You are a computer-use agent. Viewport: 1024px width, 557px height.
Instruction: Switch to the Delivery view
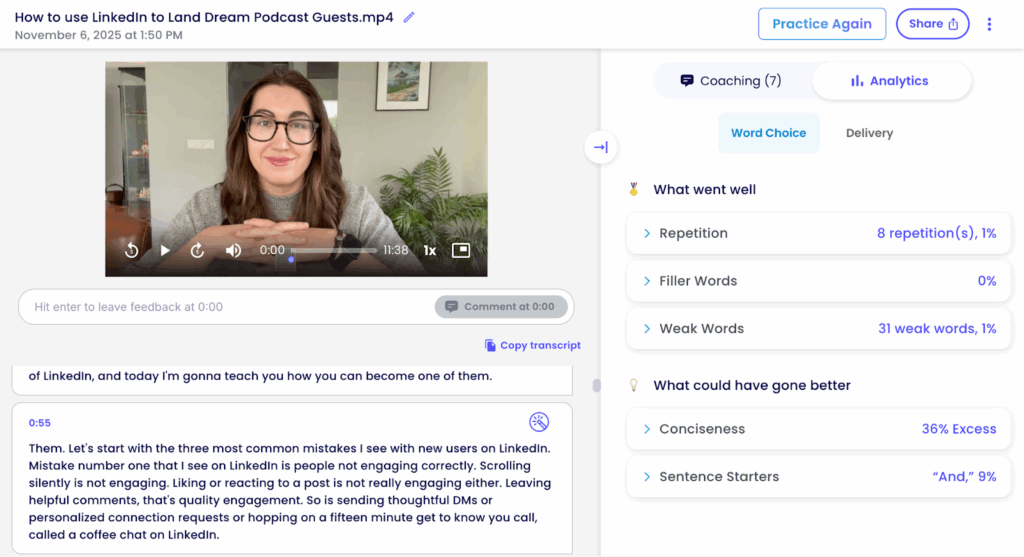click(869, 133)
